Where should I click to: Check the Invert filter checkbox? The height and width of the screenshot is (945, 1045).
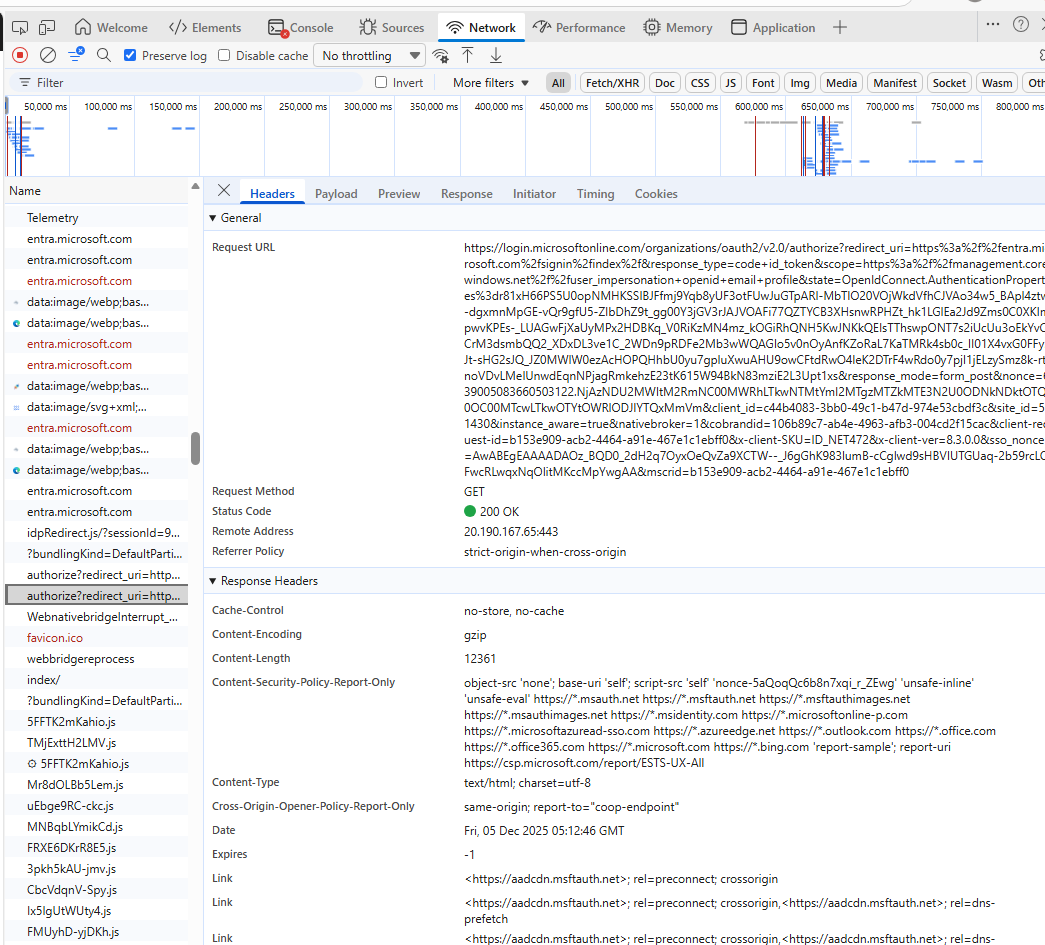coord(381,83)
